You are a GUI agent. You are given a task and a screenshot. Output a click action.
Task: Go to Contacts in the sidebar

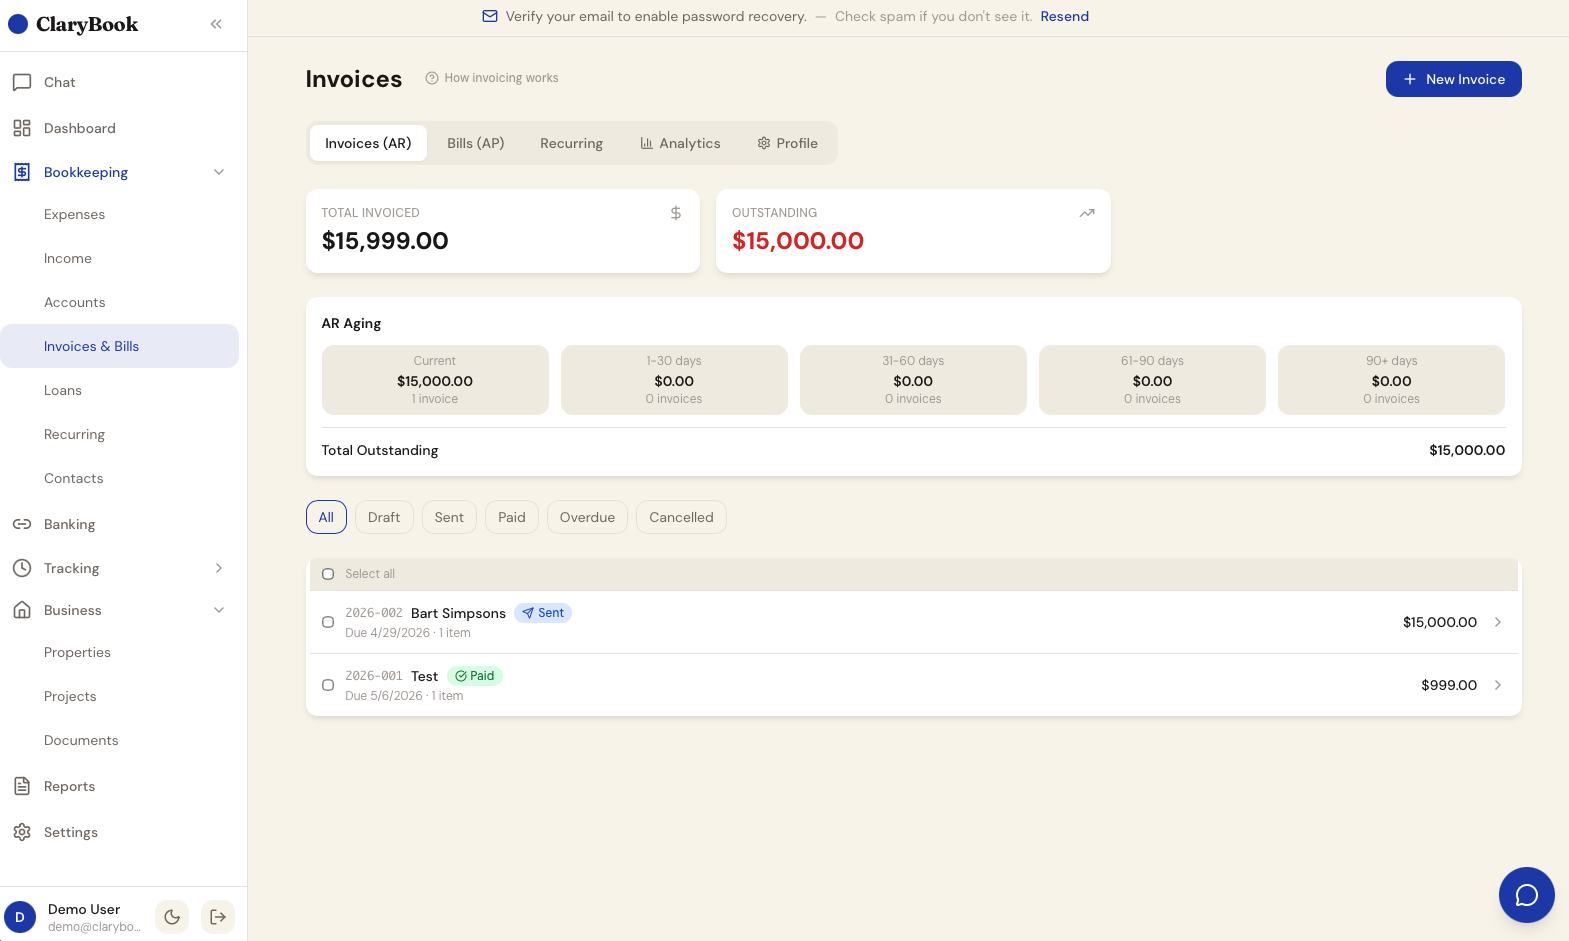[x=74, y=478]
